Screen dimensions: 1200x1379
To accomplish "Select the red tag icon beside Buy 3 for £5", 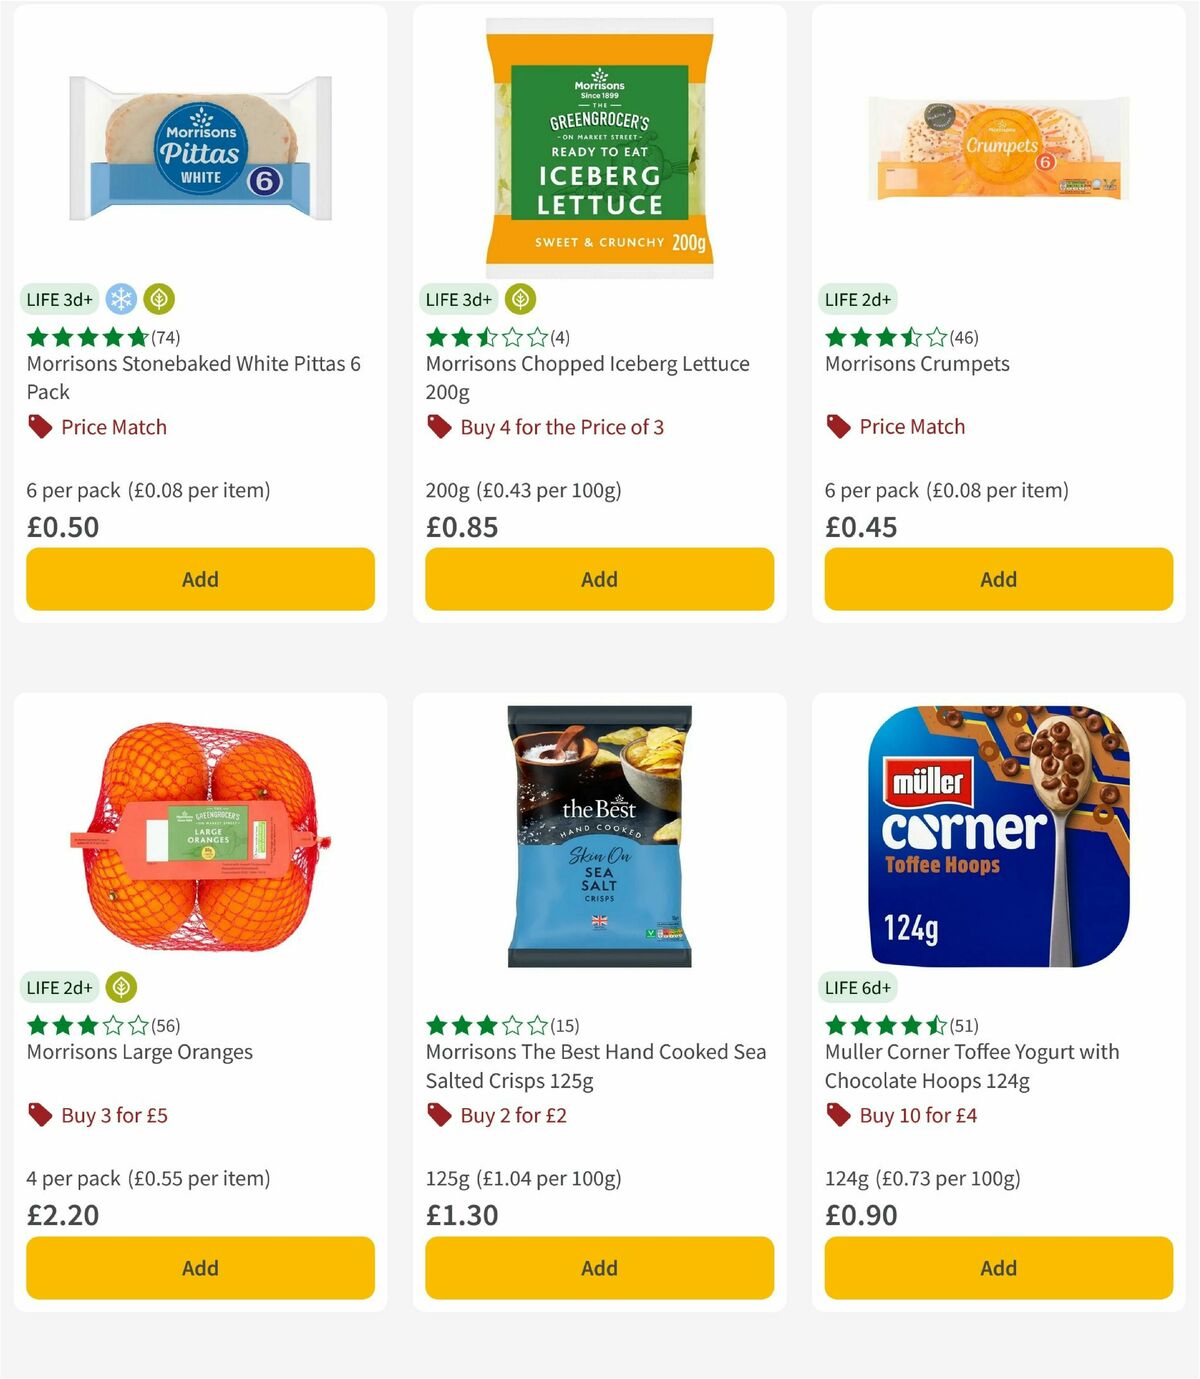I will click(x=39, y=1114).
